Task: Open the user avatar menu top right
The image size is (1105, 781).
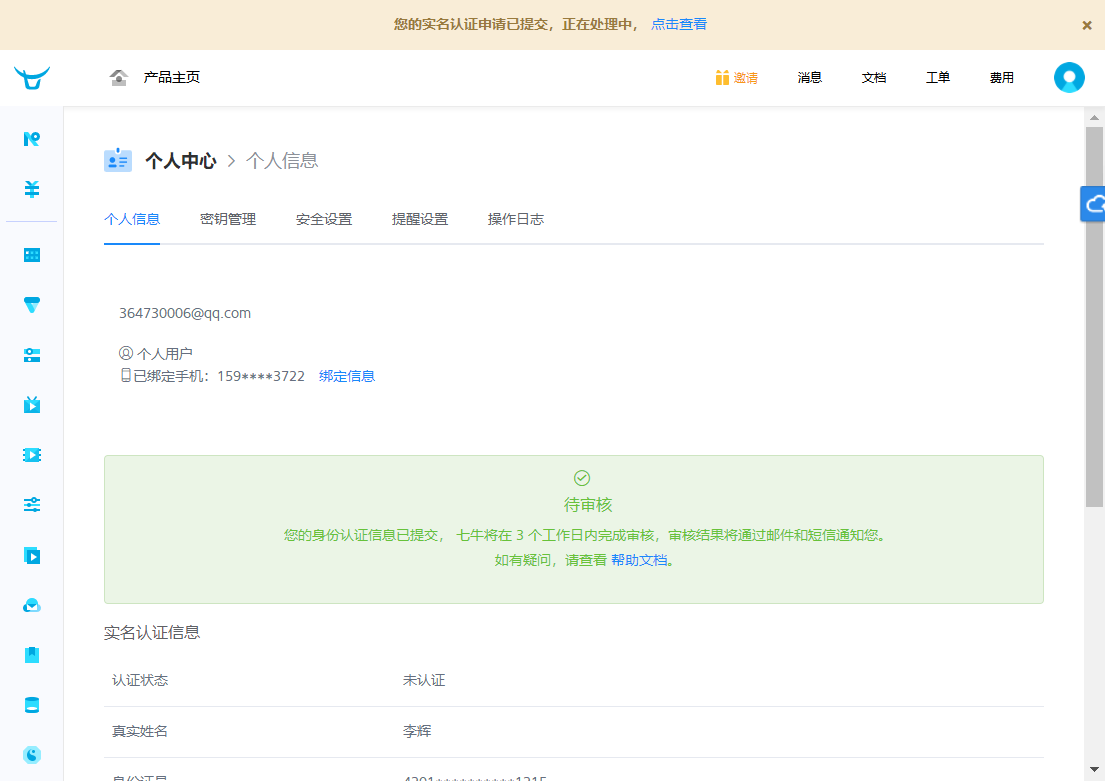Action: [1069, 77]
